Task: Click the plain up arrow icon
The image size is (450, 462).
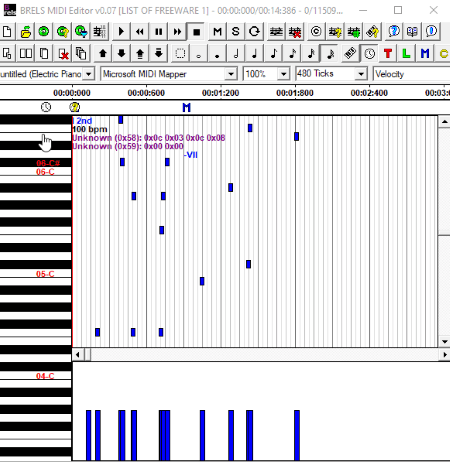Action: point(103,53)
